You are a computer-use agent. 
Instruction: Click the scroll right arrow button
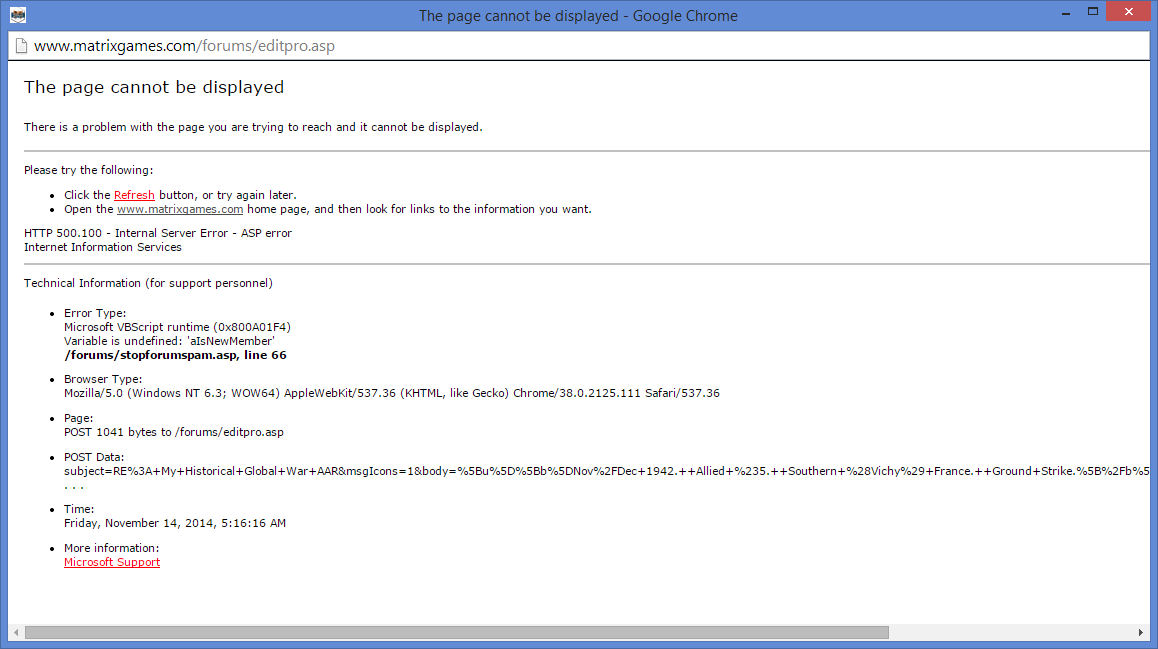pos(1140,632)
